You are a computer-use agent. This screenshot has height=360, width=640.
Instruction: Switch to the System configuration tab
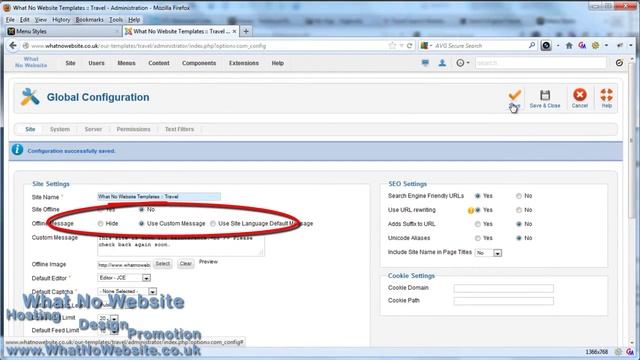coord(60,129)
